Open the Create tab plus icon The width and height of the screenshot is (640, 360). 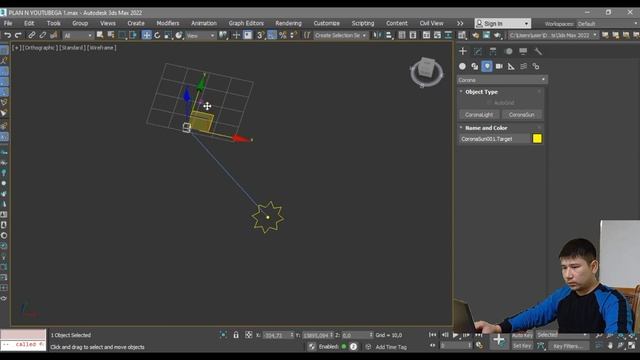coord(462,51)
